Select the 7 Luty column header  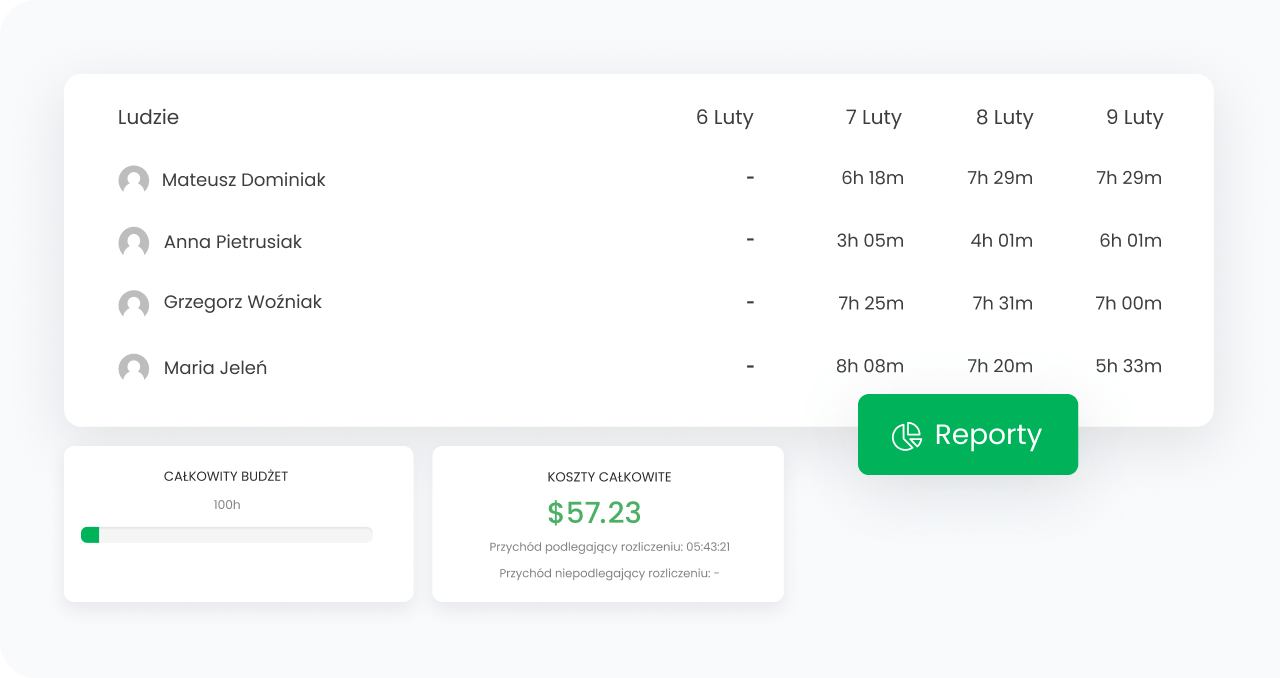click(x=874, y=117)
